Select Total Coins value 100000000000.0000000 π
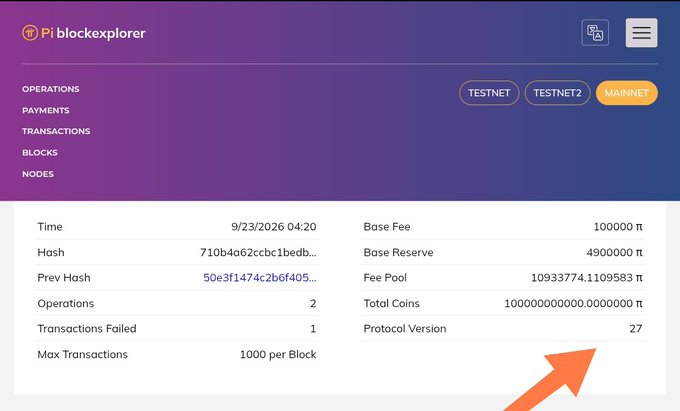Viewport: 680px width, 411px height. pos(573,303)
